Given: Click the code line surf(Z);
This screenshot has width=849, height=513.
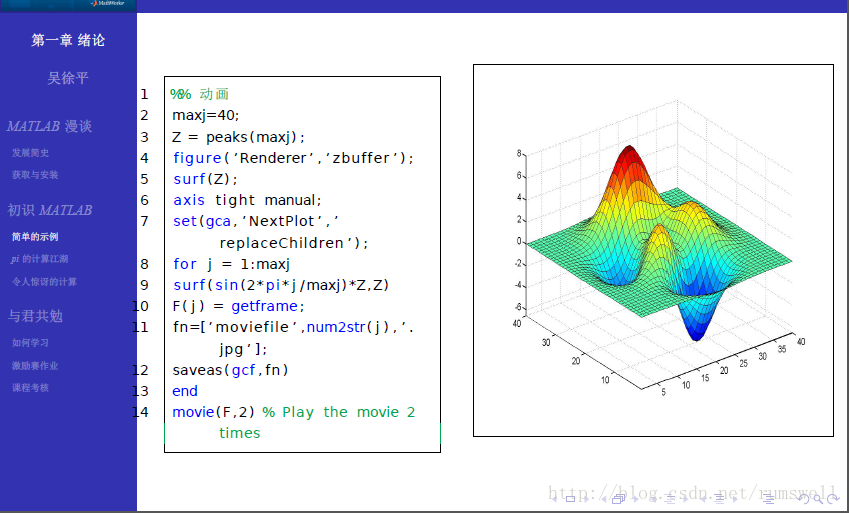Looking at the screenshot, I should point(205,179).
